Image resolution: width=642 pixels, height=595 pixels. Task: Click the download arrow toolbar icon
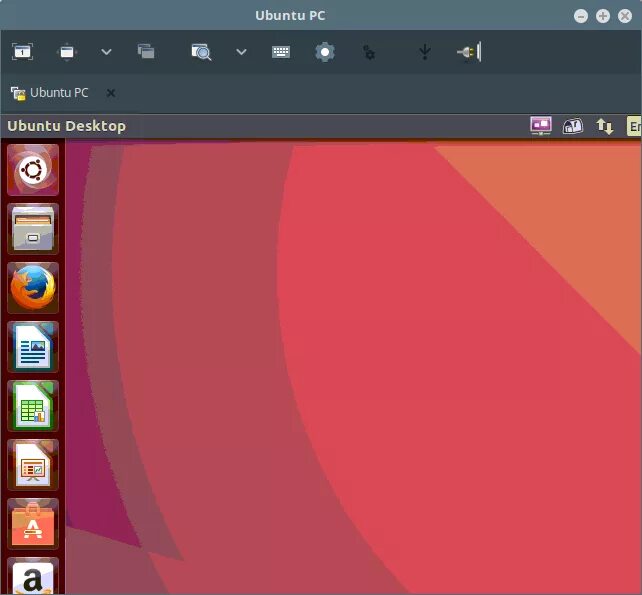(x=425, y=52)
